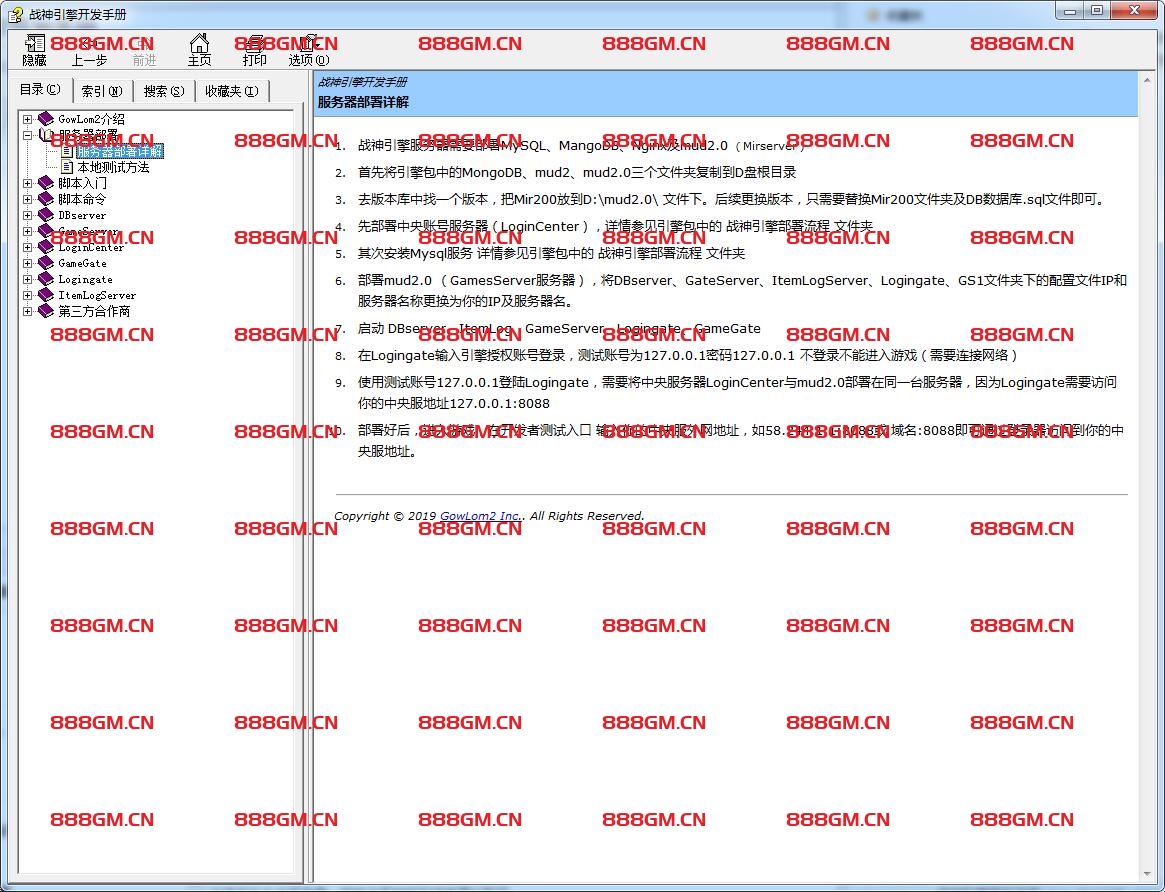The height and width of the screenshot is (892, 1165).
Task: Click the book icon beside GowLom2介绍
Action: [46, 119]
